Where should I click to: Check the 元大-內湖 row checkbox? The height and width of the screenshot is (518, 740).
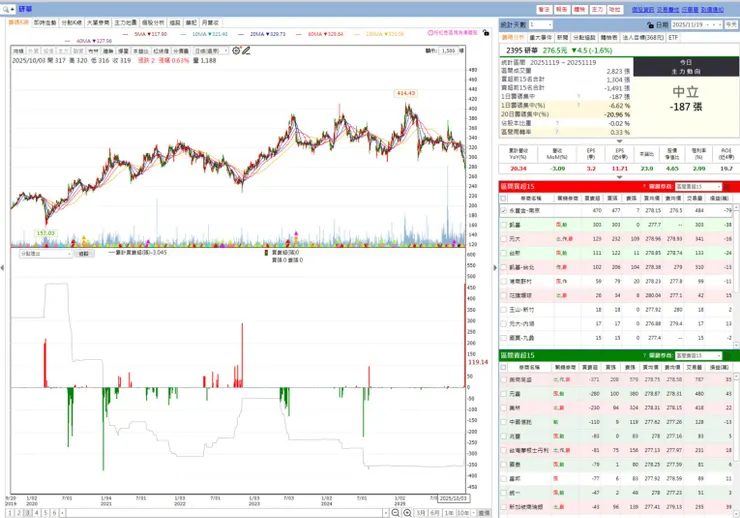click(x=504, y=324)
